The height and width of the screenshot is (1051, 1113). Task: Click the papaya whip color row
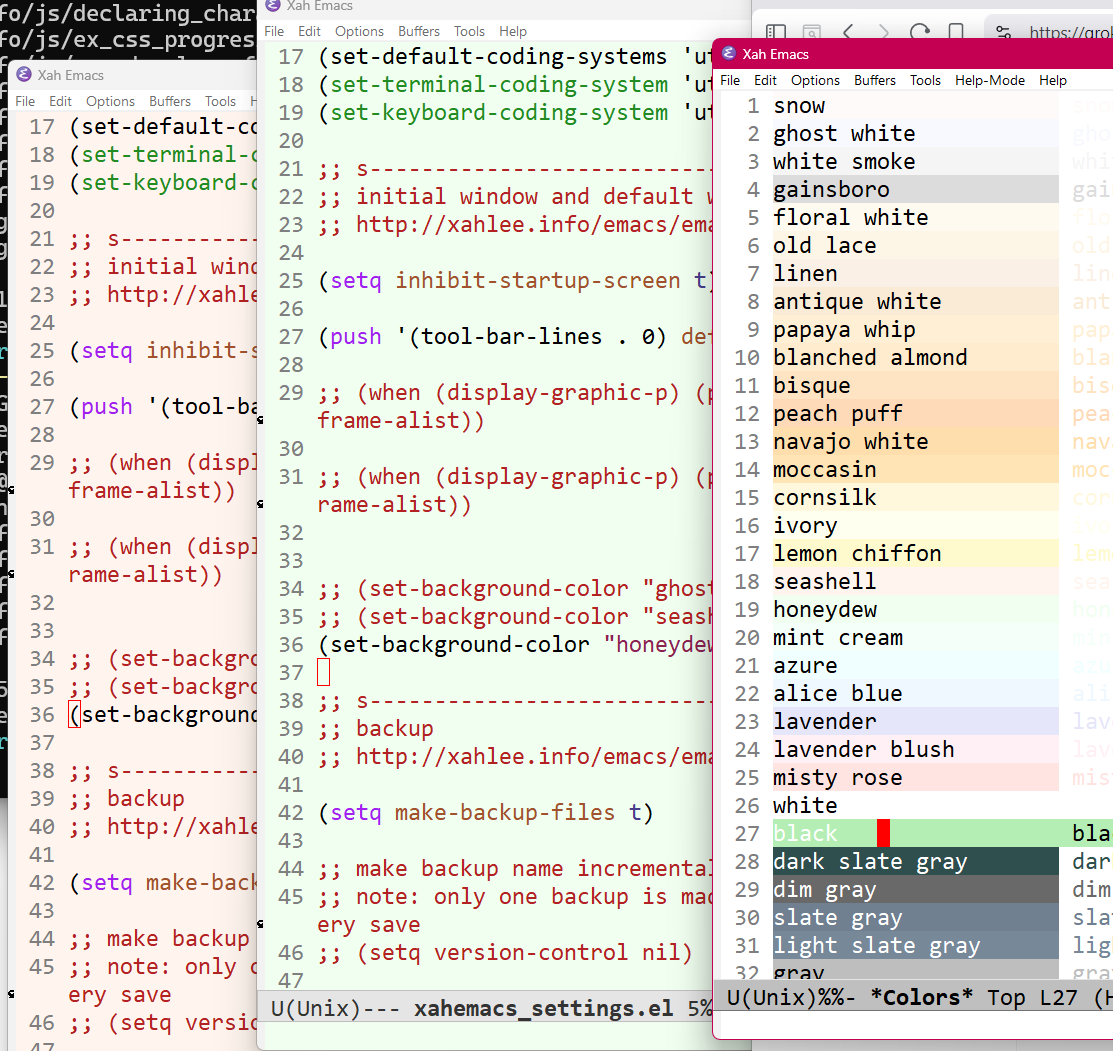(x=916, y=330)
